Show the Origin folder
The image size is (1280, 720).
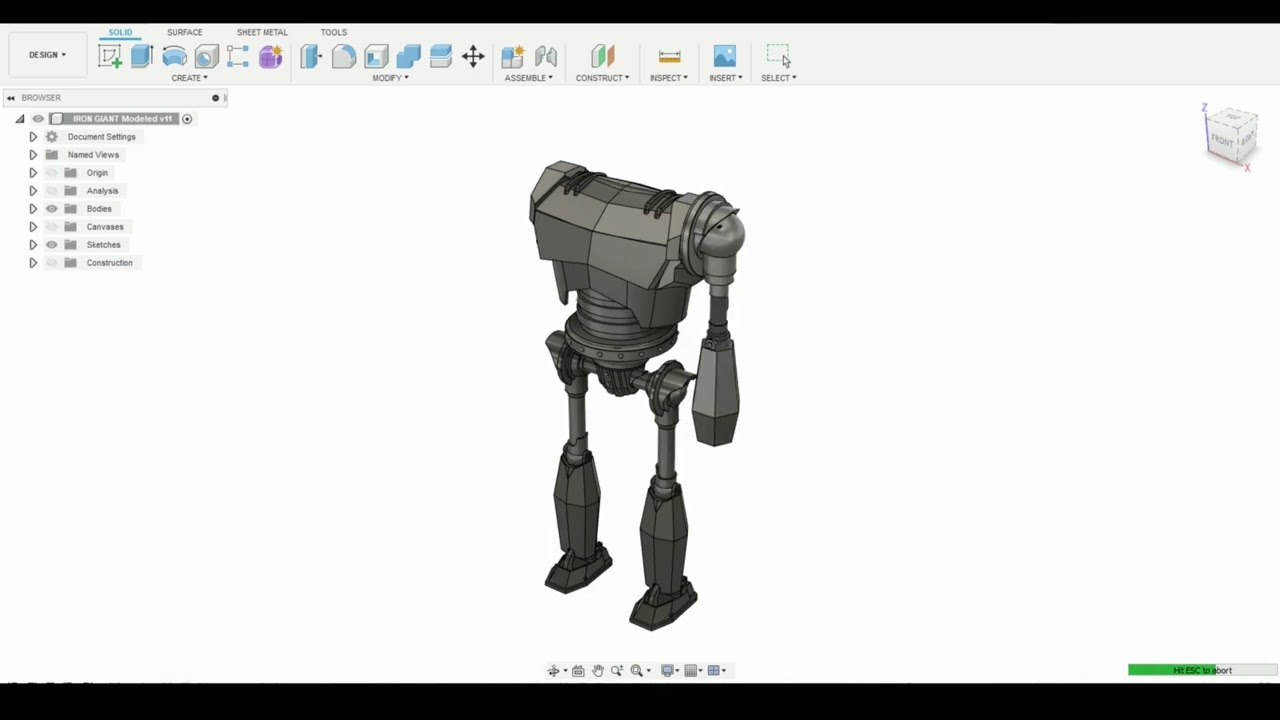pyautogui.click(x=52, y=173)
